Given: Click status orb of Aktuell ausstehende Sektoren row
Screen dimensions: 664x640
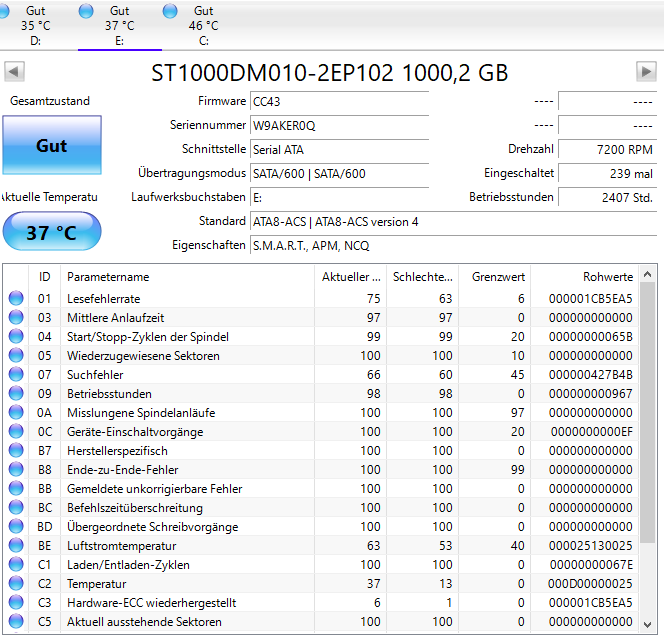Looking at the screenshot, I should point(16,621).
